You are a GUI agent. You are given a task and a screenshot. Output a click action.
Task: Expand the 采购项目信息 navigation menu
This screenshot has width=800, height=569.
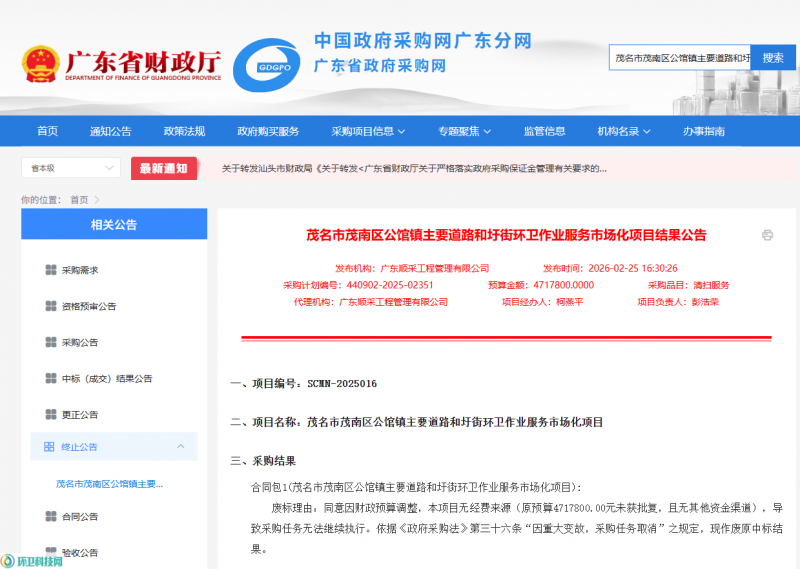point(369,131)
